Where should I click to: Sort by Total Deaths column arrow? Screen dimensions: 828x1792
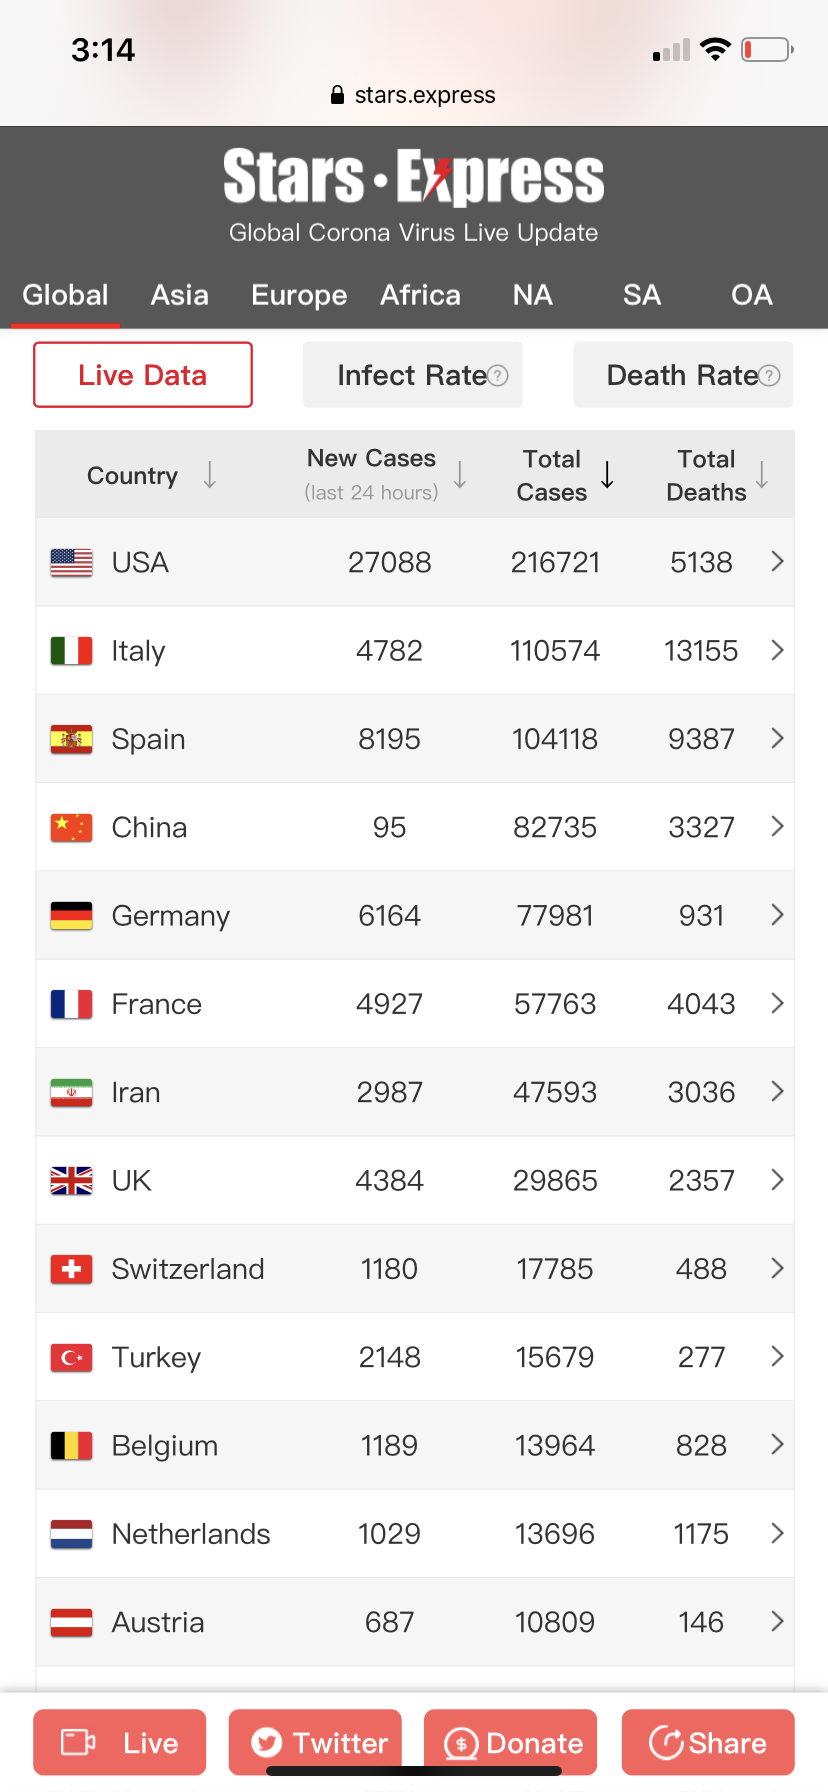(x=762, y=475)
